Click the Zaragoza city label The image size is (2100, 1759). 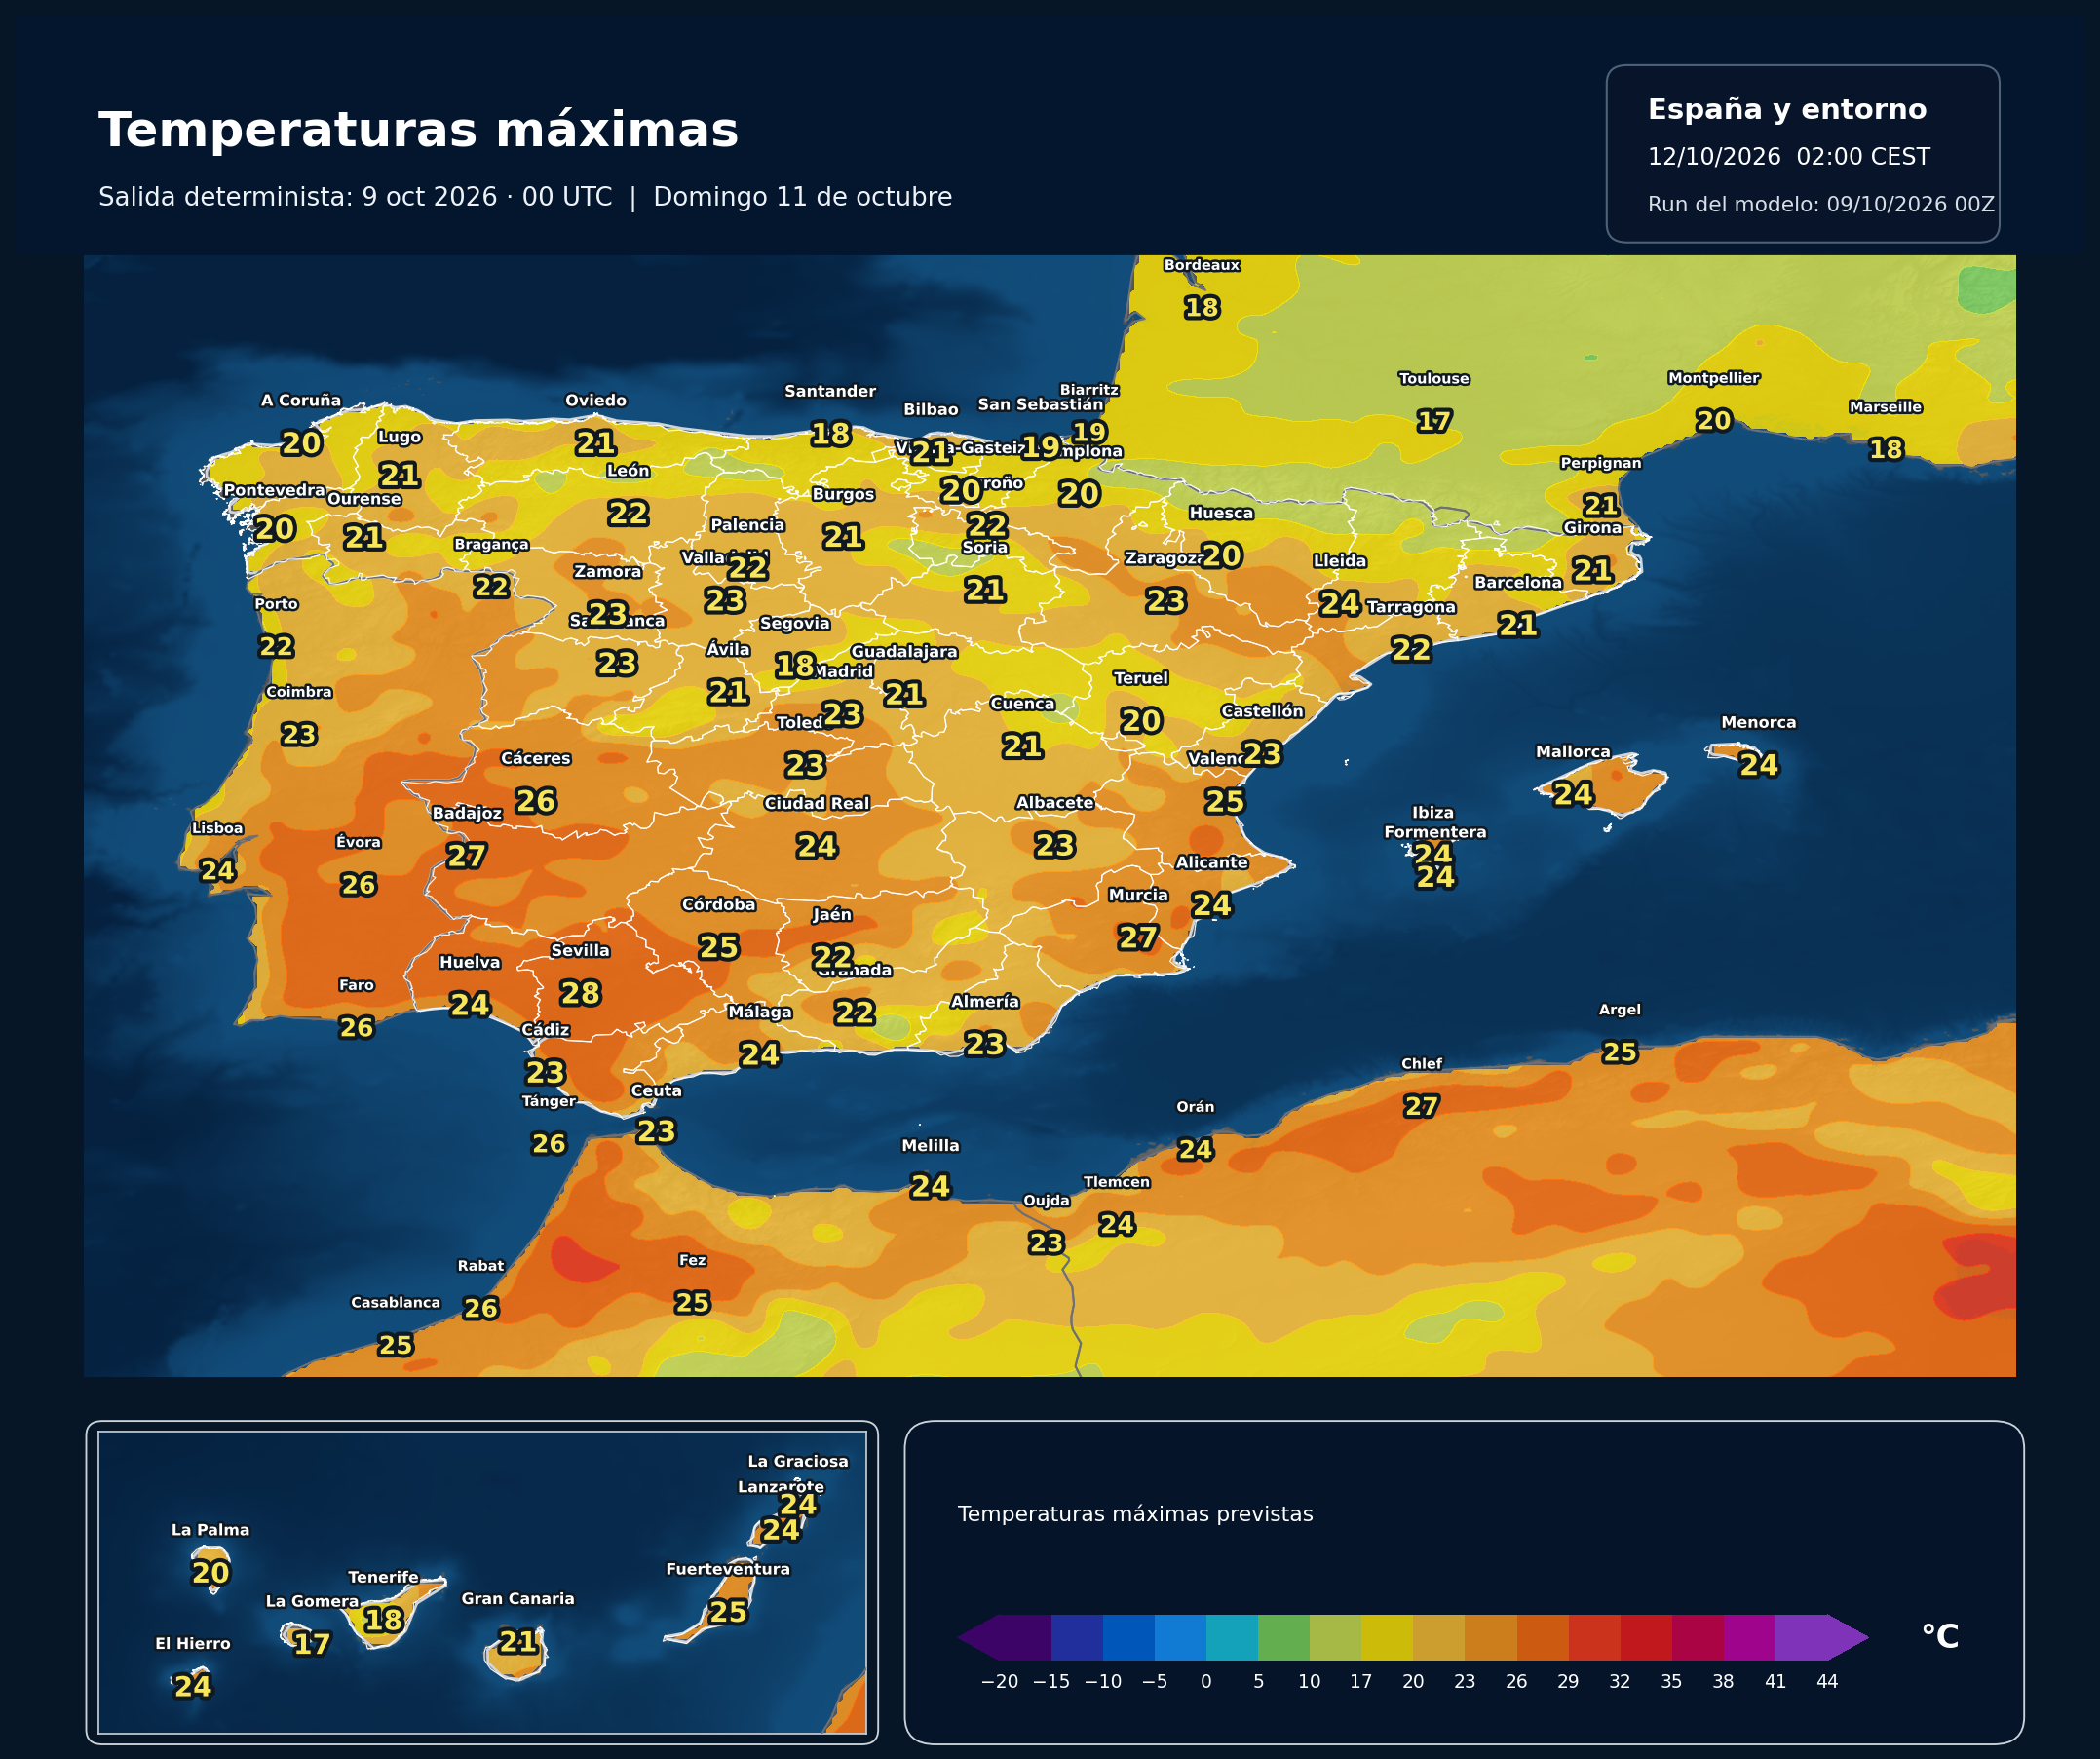coord(1165,558)
